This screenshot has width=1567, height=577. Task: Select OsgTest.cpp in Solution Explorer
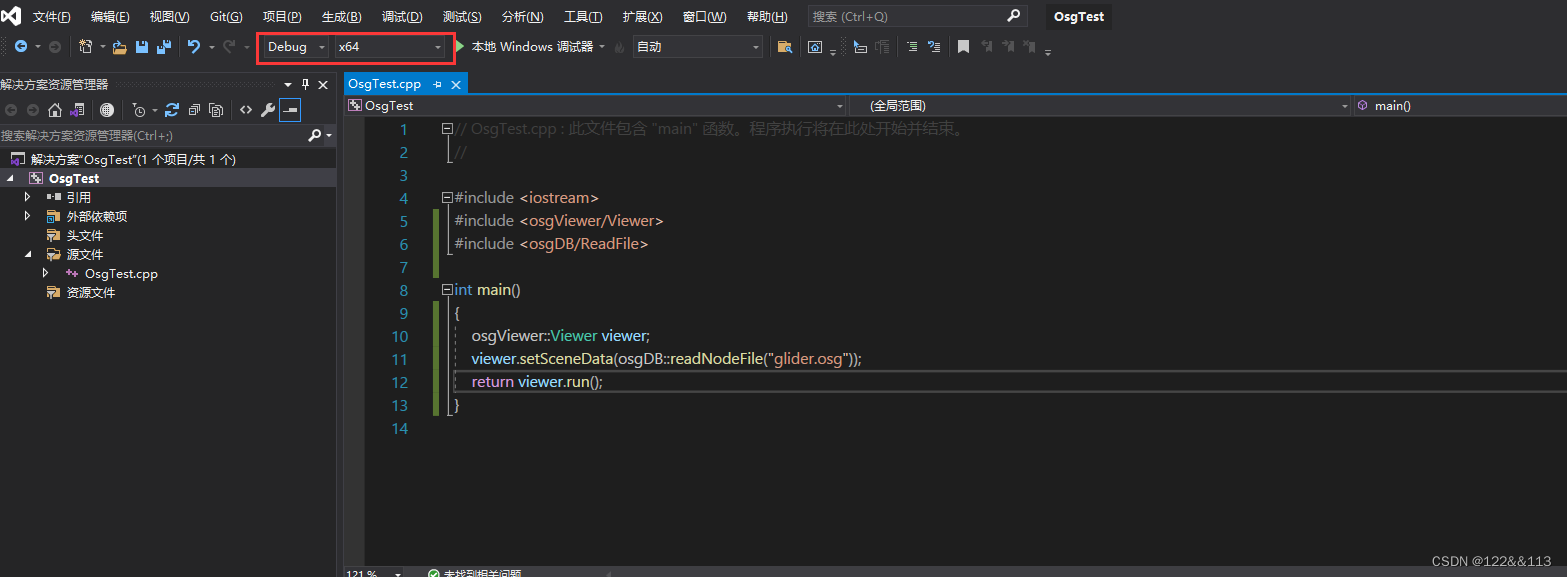(x=121, y=273)
